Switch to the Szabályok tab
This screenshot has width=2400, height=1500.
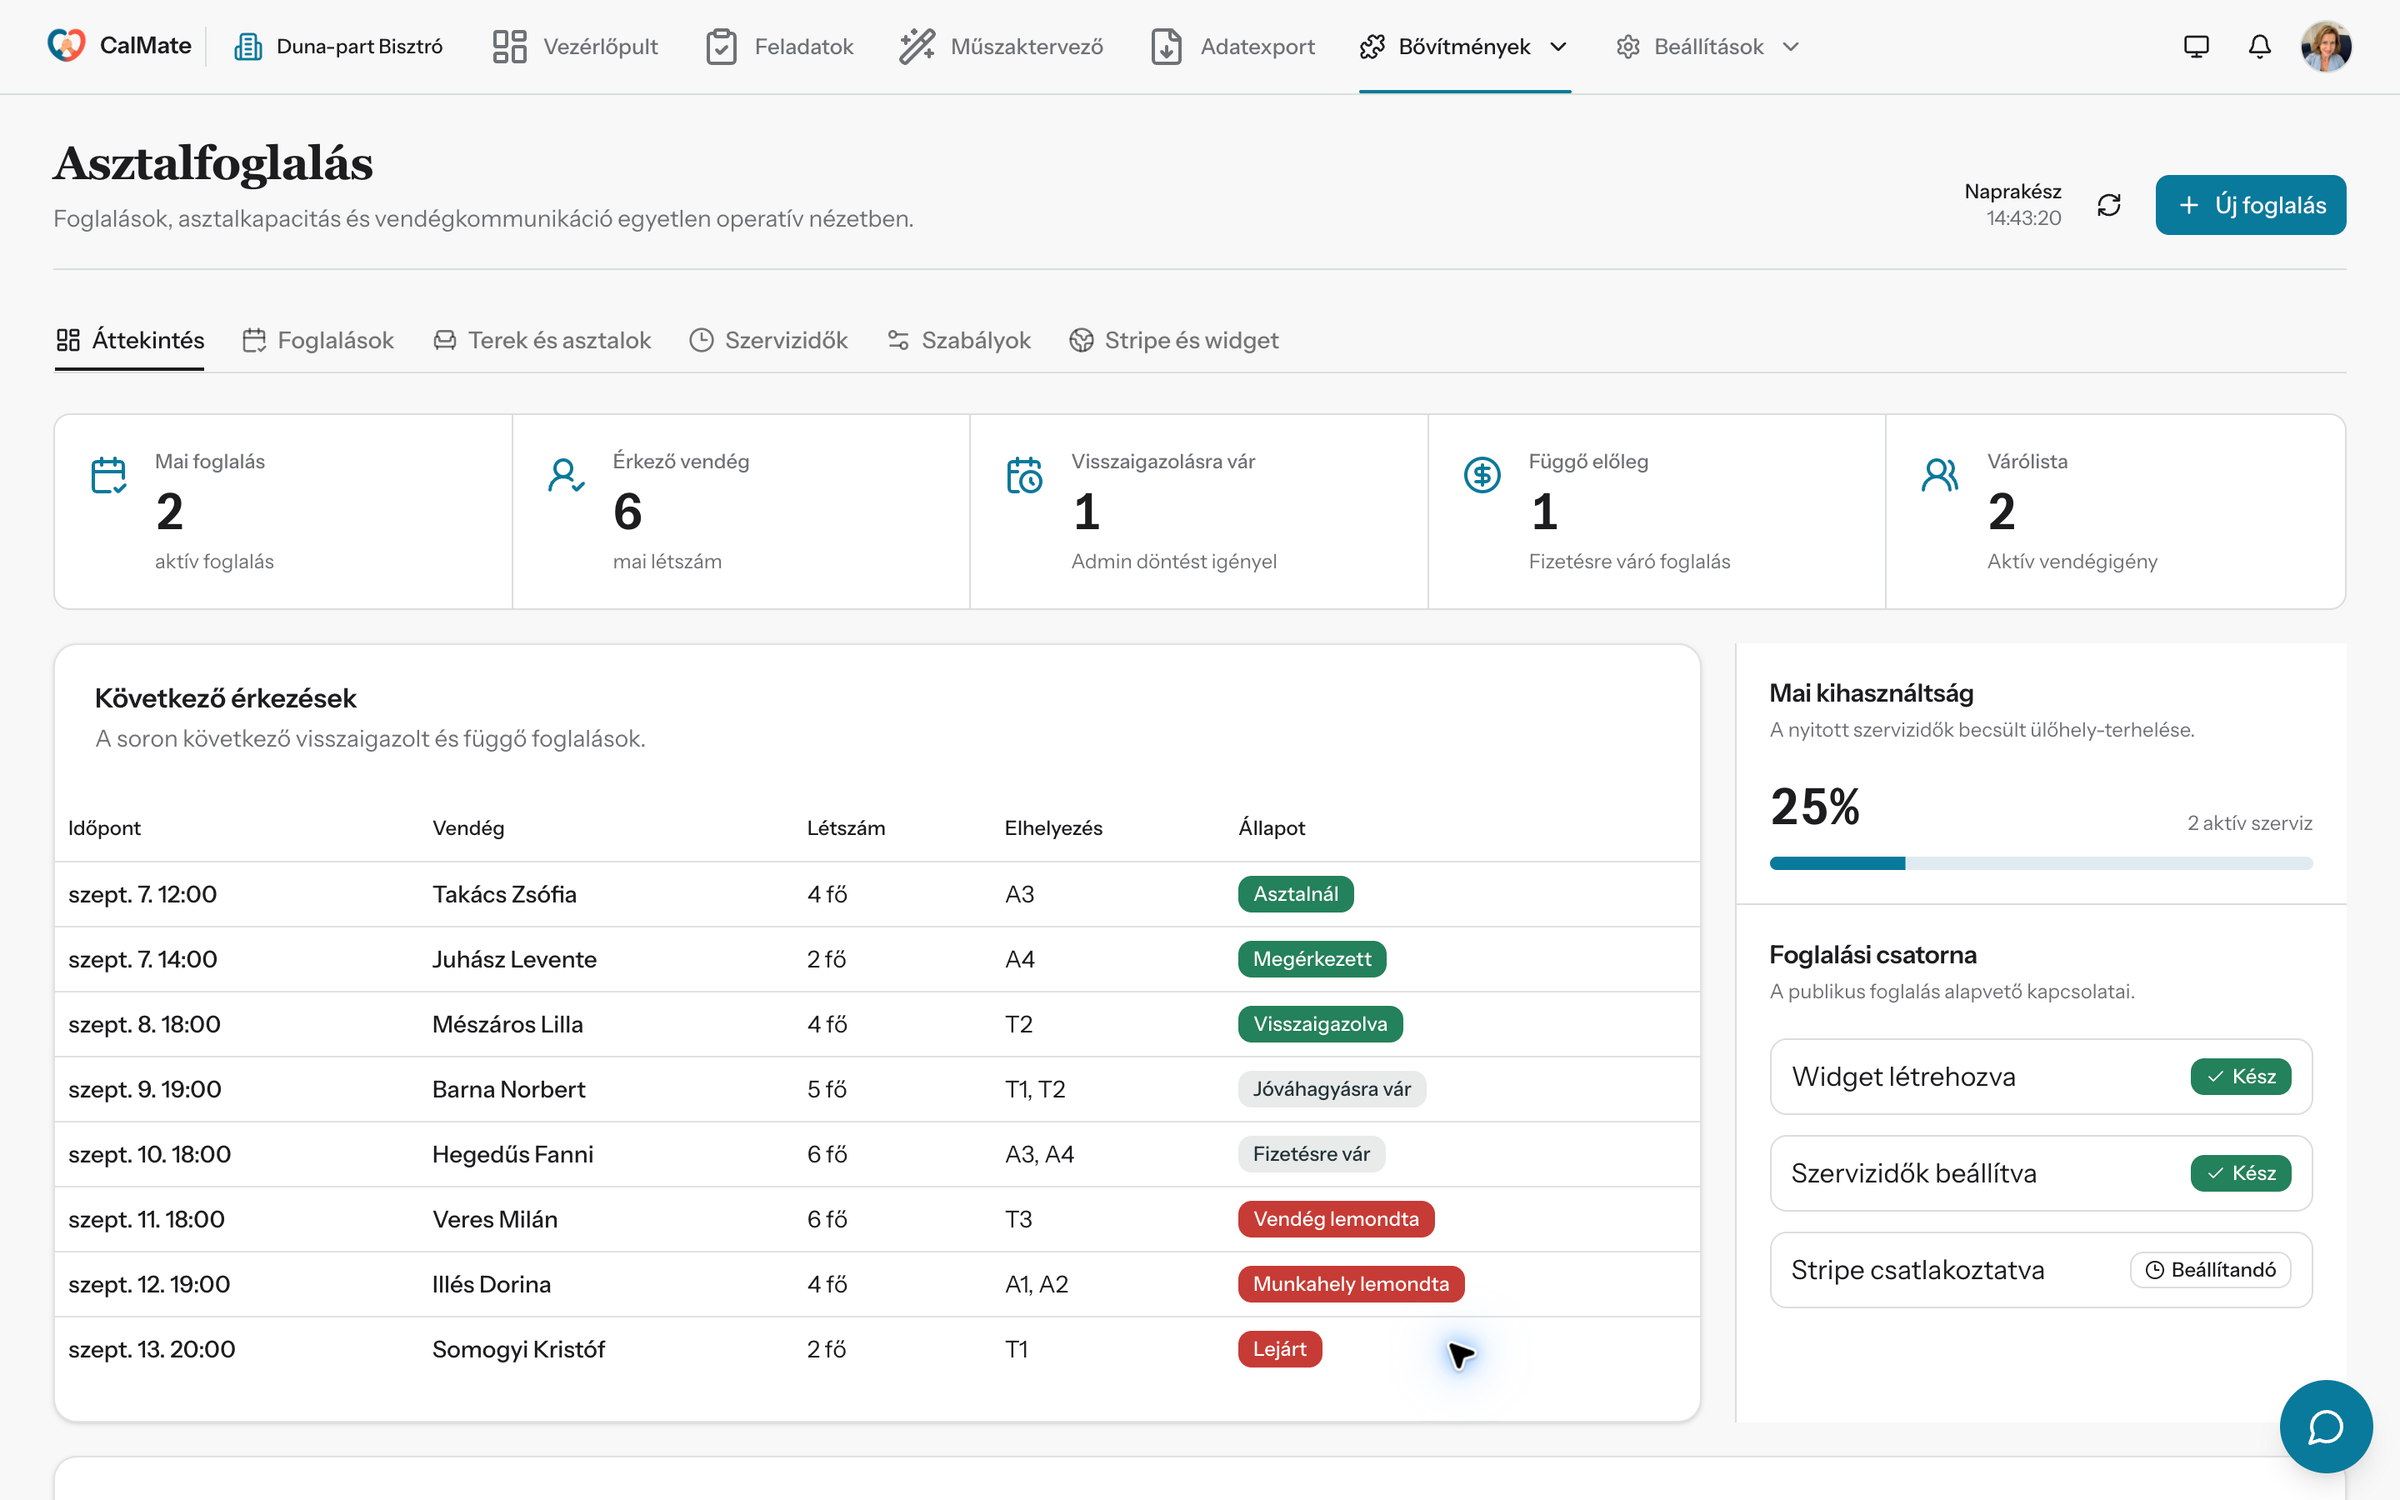(x=959, y=341)
